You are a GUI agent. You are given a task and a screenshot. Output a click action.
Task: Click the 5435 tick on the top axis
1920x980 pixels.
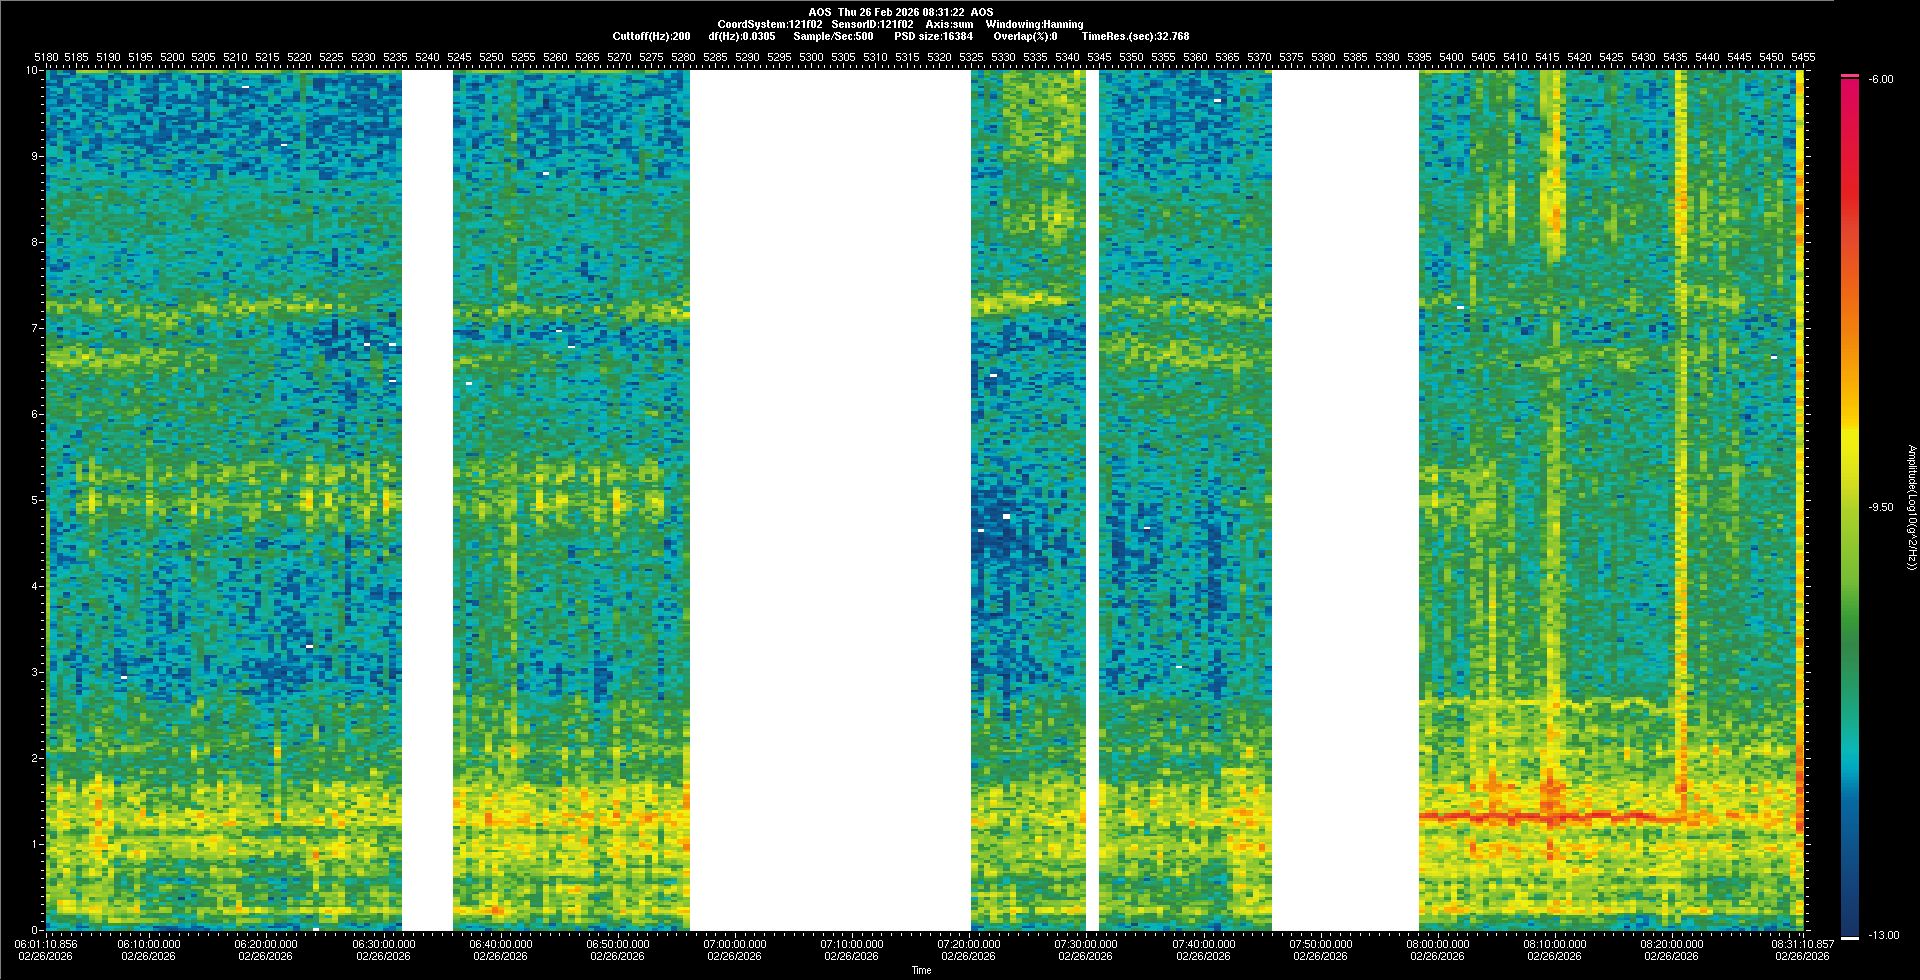coord(1675,57)
